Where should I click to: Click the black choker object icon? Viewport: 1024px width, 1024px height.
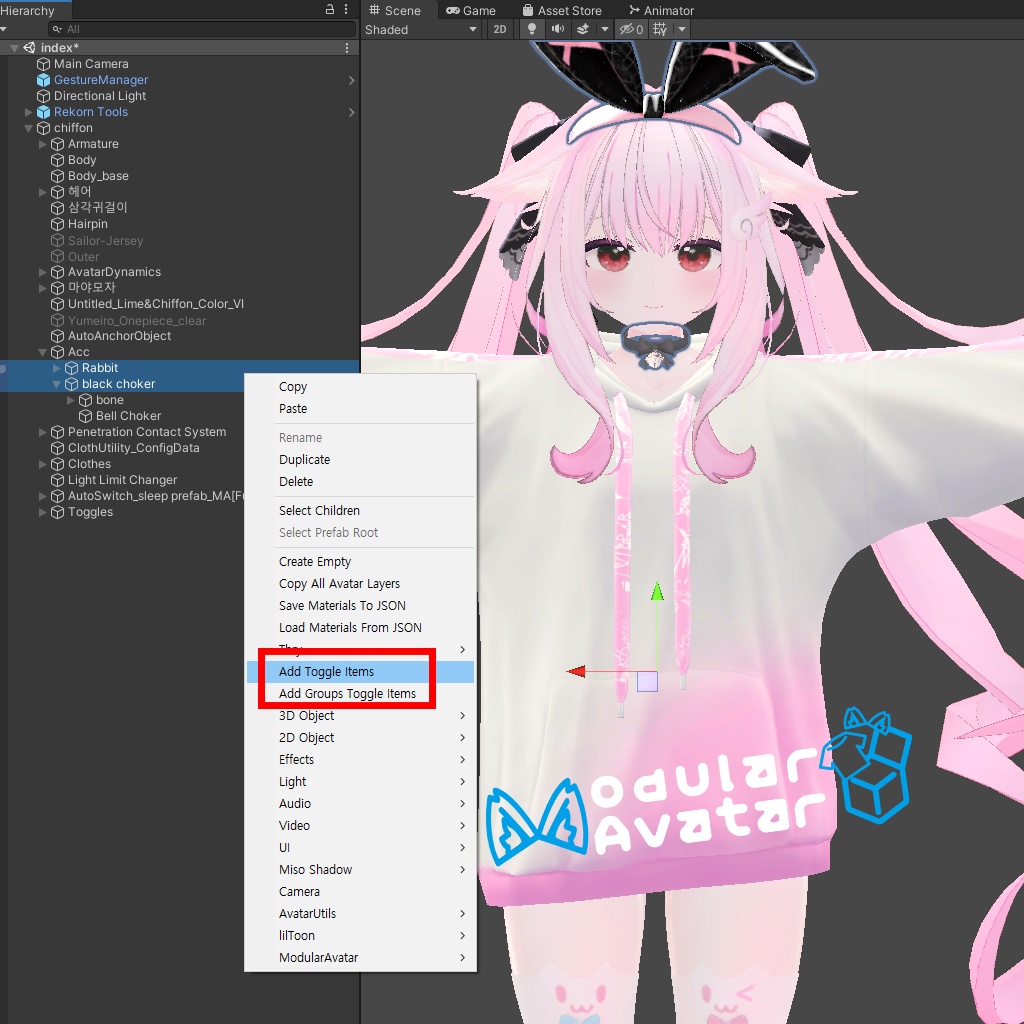pos(72,385)
